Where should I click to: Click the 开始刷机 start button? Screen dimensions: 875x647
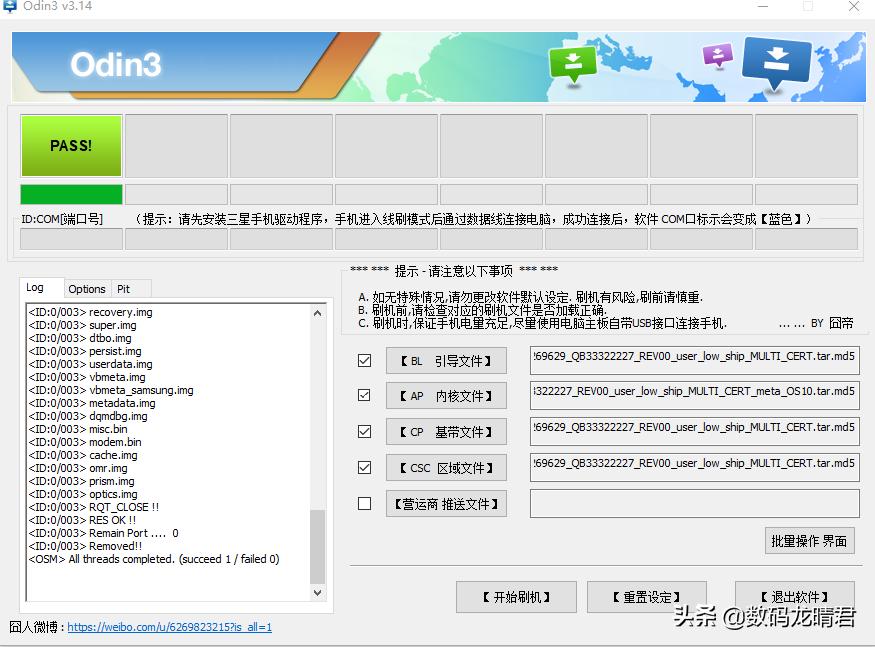pos(516,597)
